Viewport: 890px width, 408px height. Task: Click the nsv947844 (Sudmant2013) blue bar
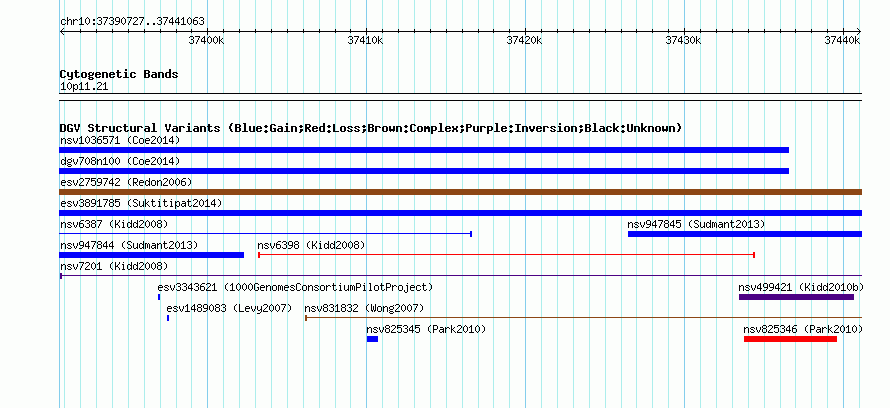click(x=152, y=255)
